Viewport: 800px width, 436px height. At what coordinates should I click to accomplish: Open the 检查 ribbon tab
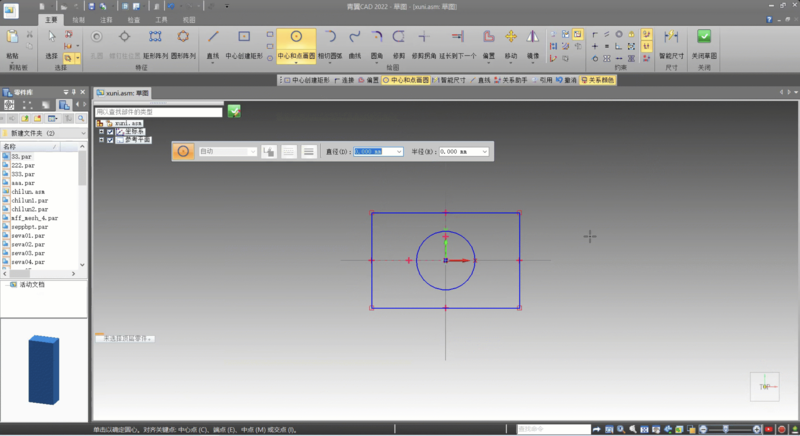pos(134,19)
